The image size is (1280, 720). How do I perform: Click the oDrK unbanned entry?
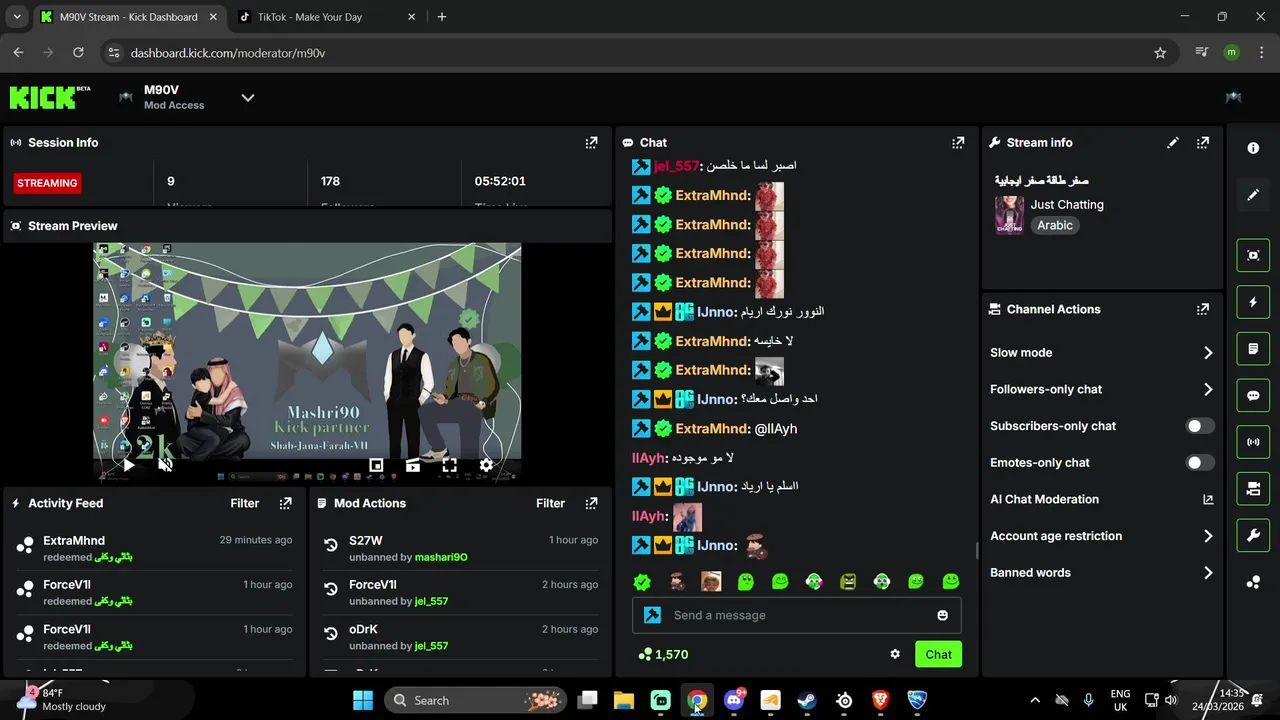pos(461,637)
